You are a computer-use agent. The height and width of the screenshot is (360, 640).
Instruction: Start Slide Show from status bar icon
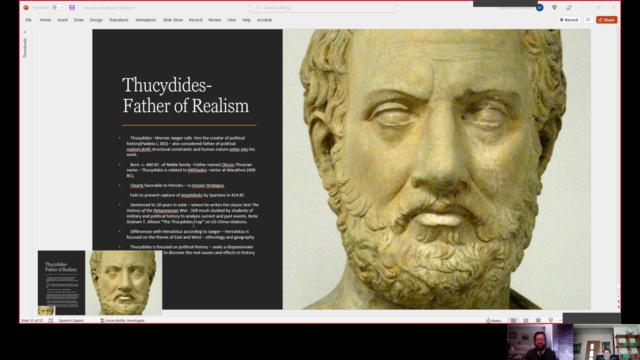pyautogui.click(x=551, y=320)
